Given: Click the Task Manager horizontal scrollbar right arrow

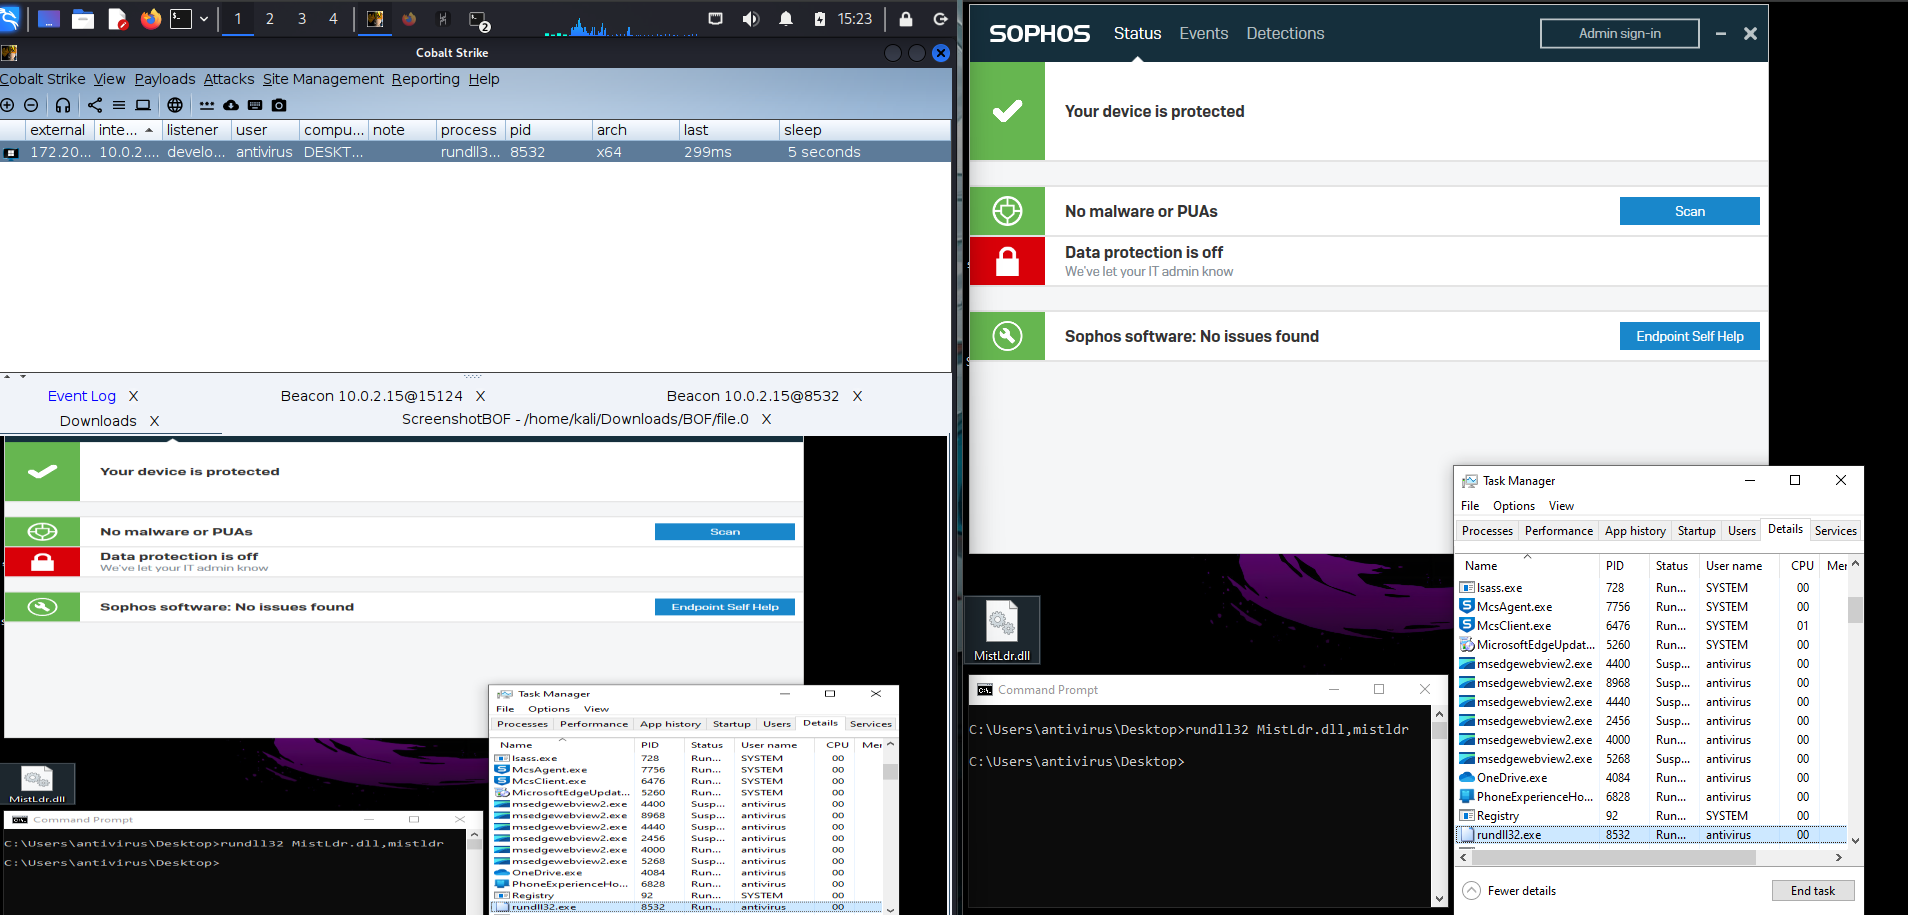Looking at the screenshot, I should tap(1838, 857).
